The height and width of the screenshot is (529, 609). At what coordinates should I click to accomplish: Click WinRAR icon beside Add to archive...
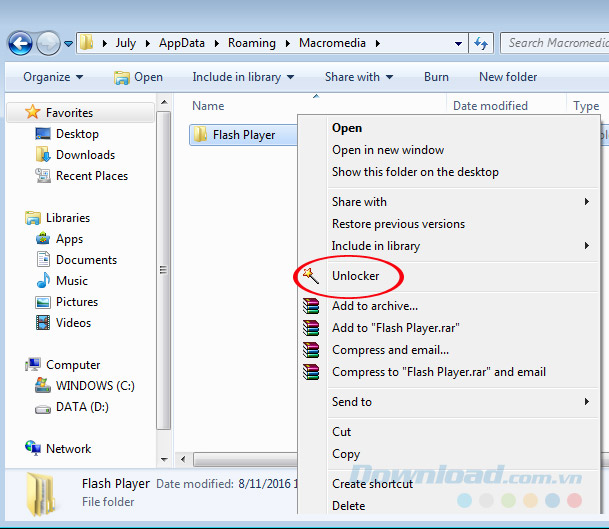311,306
